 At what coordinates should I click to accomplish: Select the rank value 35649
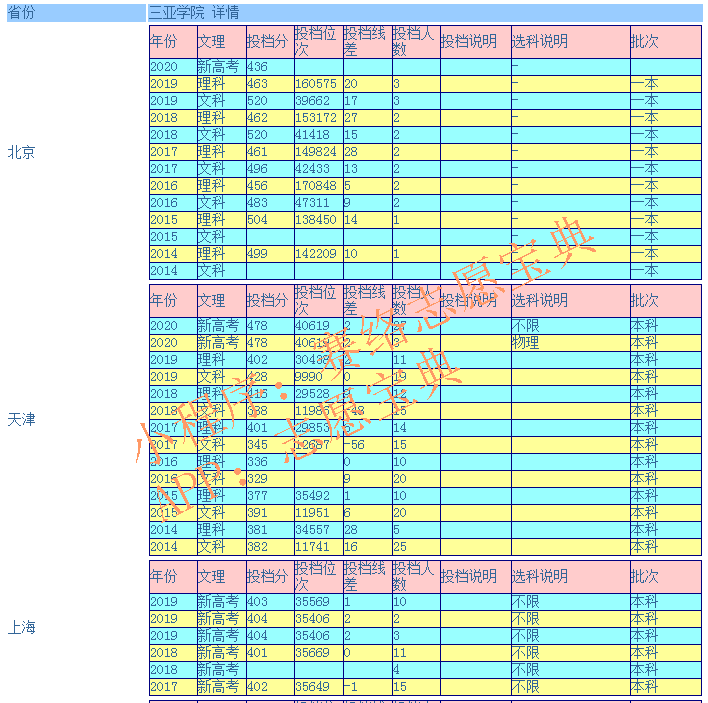312,687
